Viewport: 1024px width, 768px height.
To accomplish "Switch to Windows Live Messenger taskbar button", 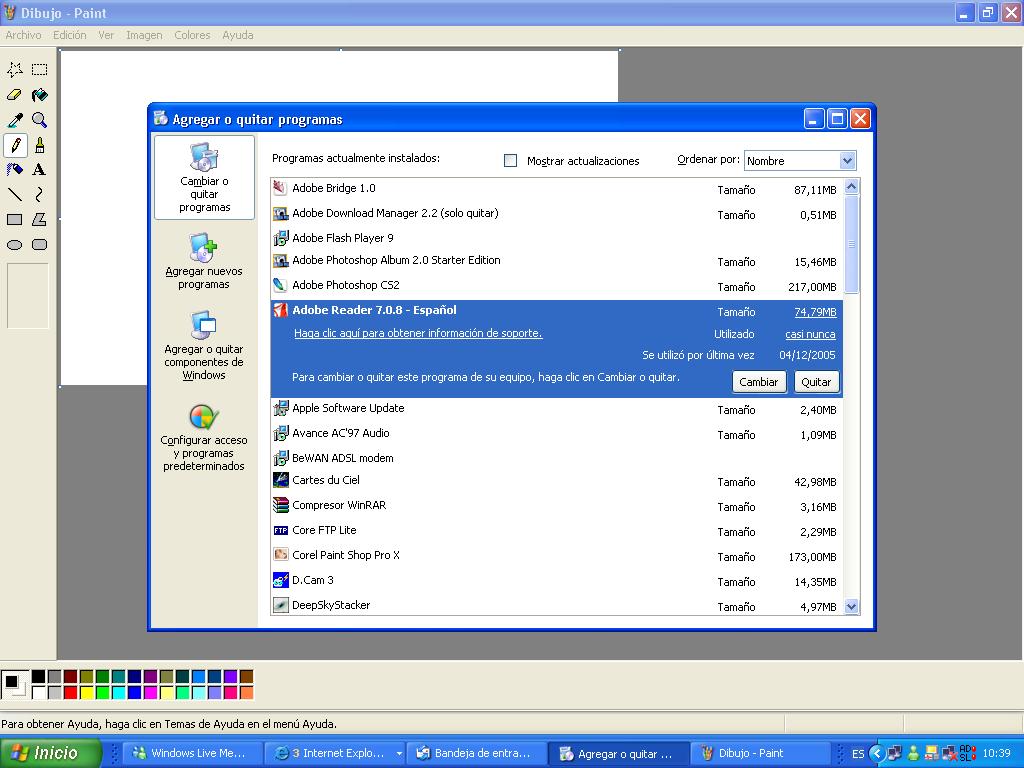I will click(x=193, y=753).
